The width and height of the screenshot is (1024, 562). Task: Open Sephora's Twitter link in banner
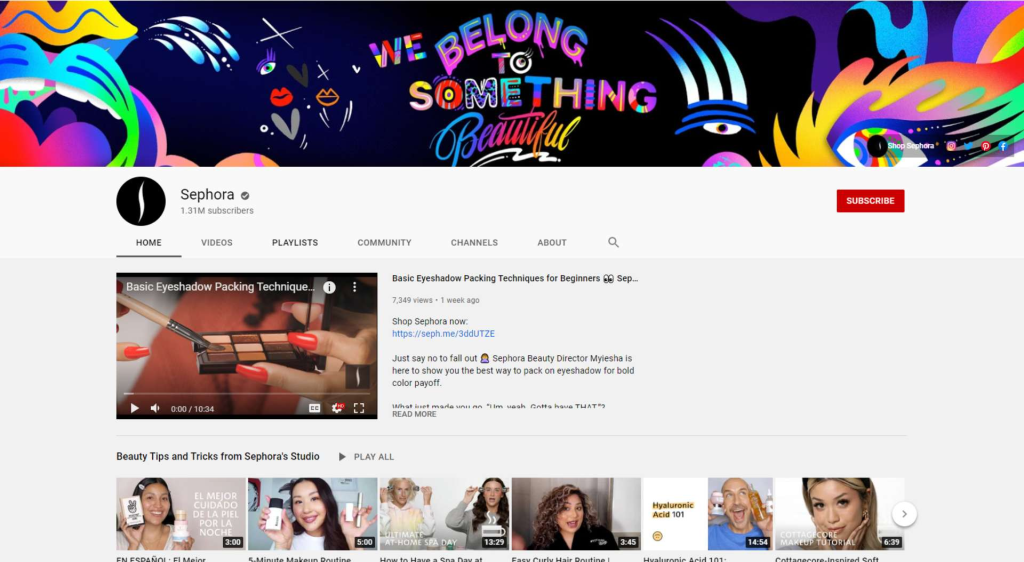[x=968, y=146]
